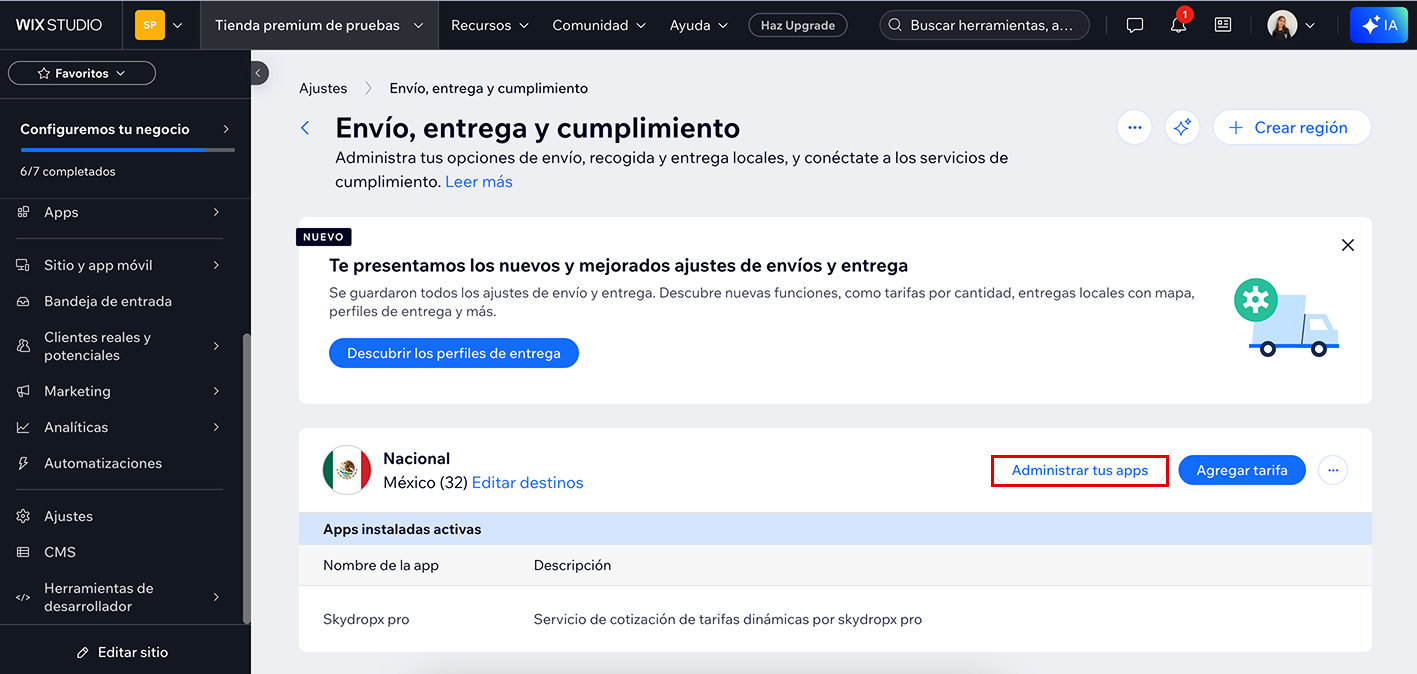The image size is (1417, 674).
Task: Focus the Buscar herramientas search field
Action: click(x=984, y=25)
